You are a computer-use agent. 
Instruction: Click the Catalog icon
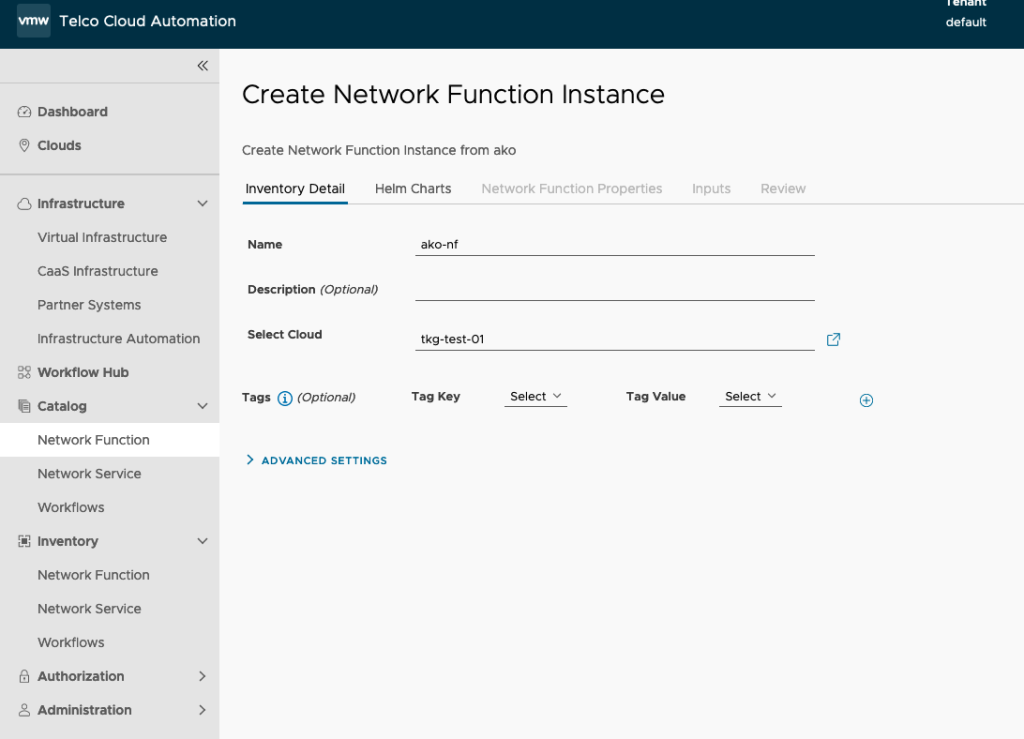(24, 406)
